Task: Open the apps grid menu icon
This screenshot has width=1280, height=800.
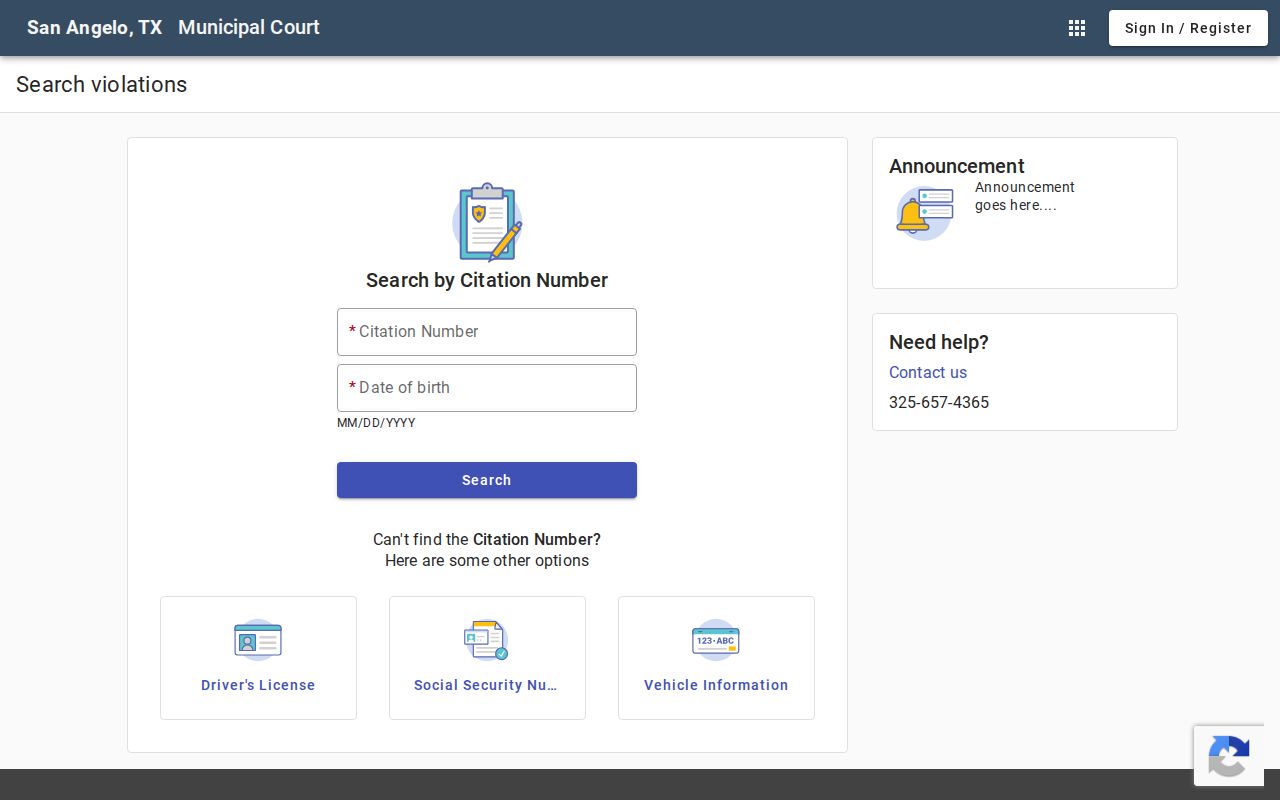Action: pos(1077,28)
